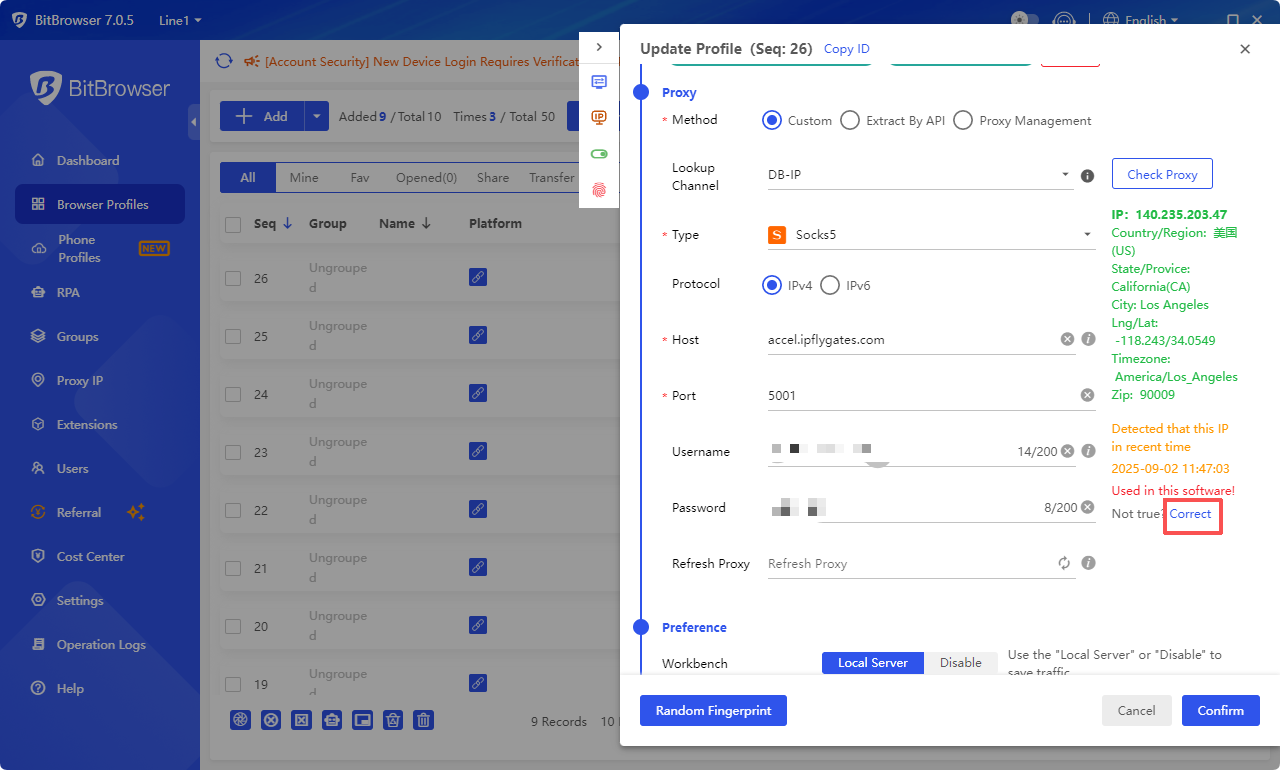Clear the Port field value
The width and height of the screenshot is (1280, 770).
point(1087,395)
